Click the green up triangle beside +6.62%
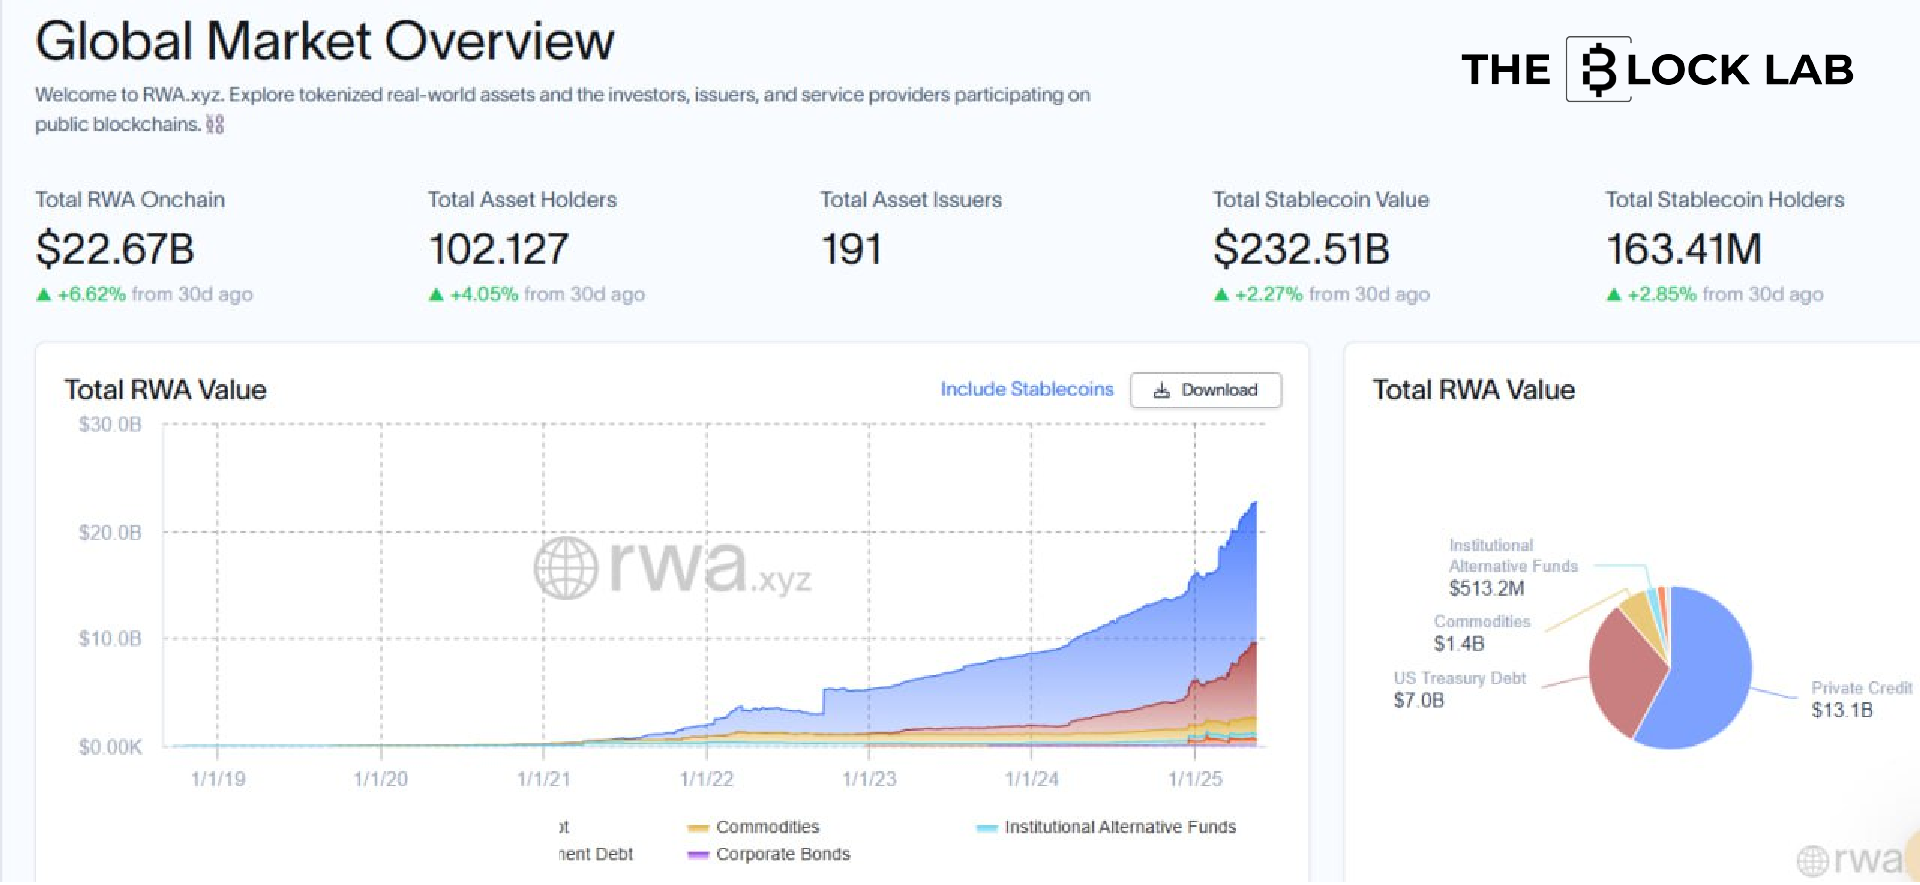The height and width of the screenshot is (885, 1920). pos(43,294)
